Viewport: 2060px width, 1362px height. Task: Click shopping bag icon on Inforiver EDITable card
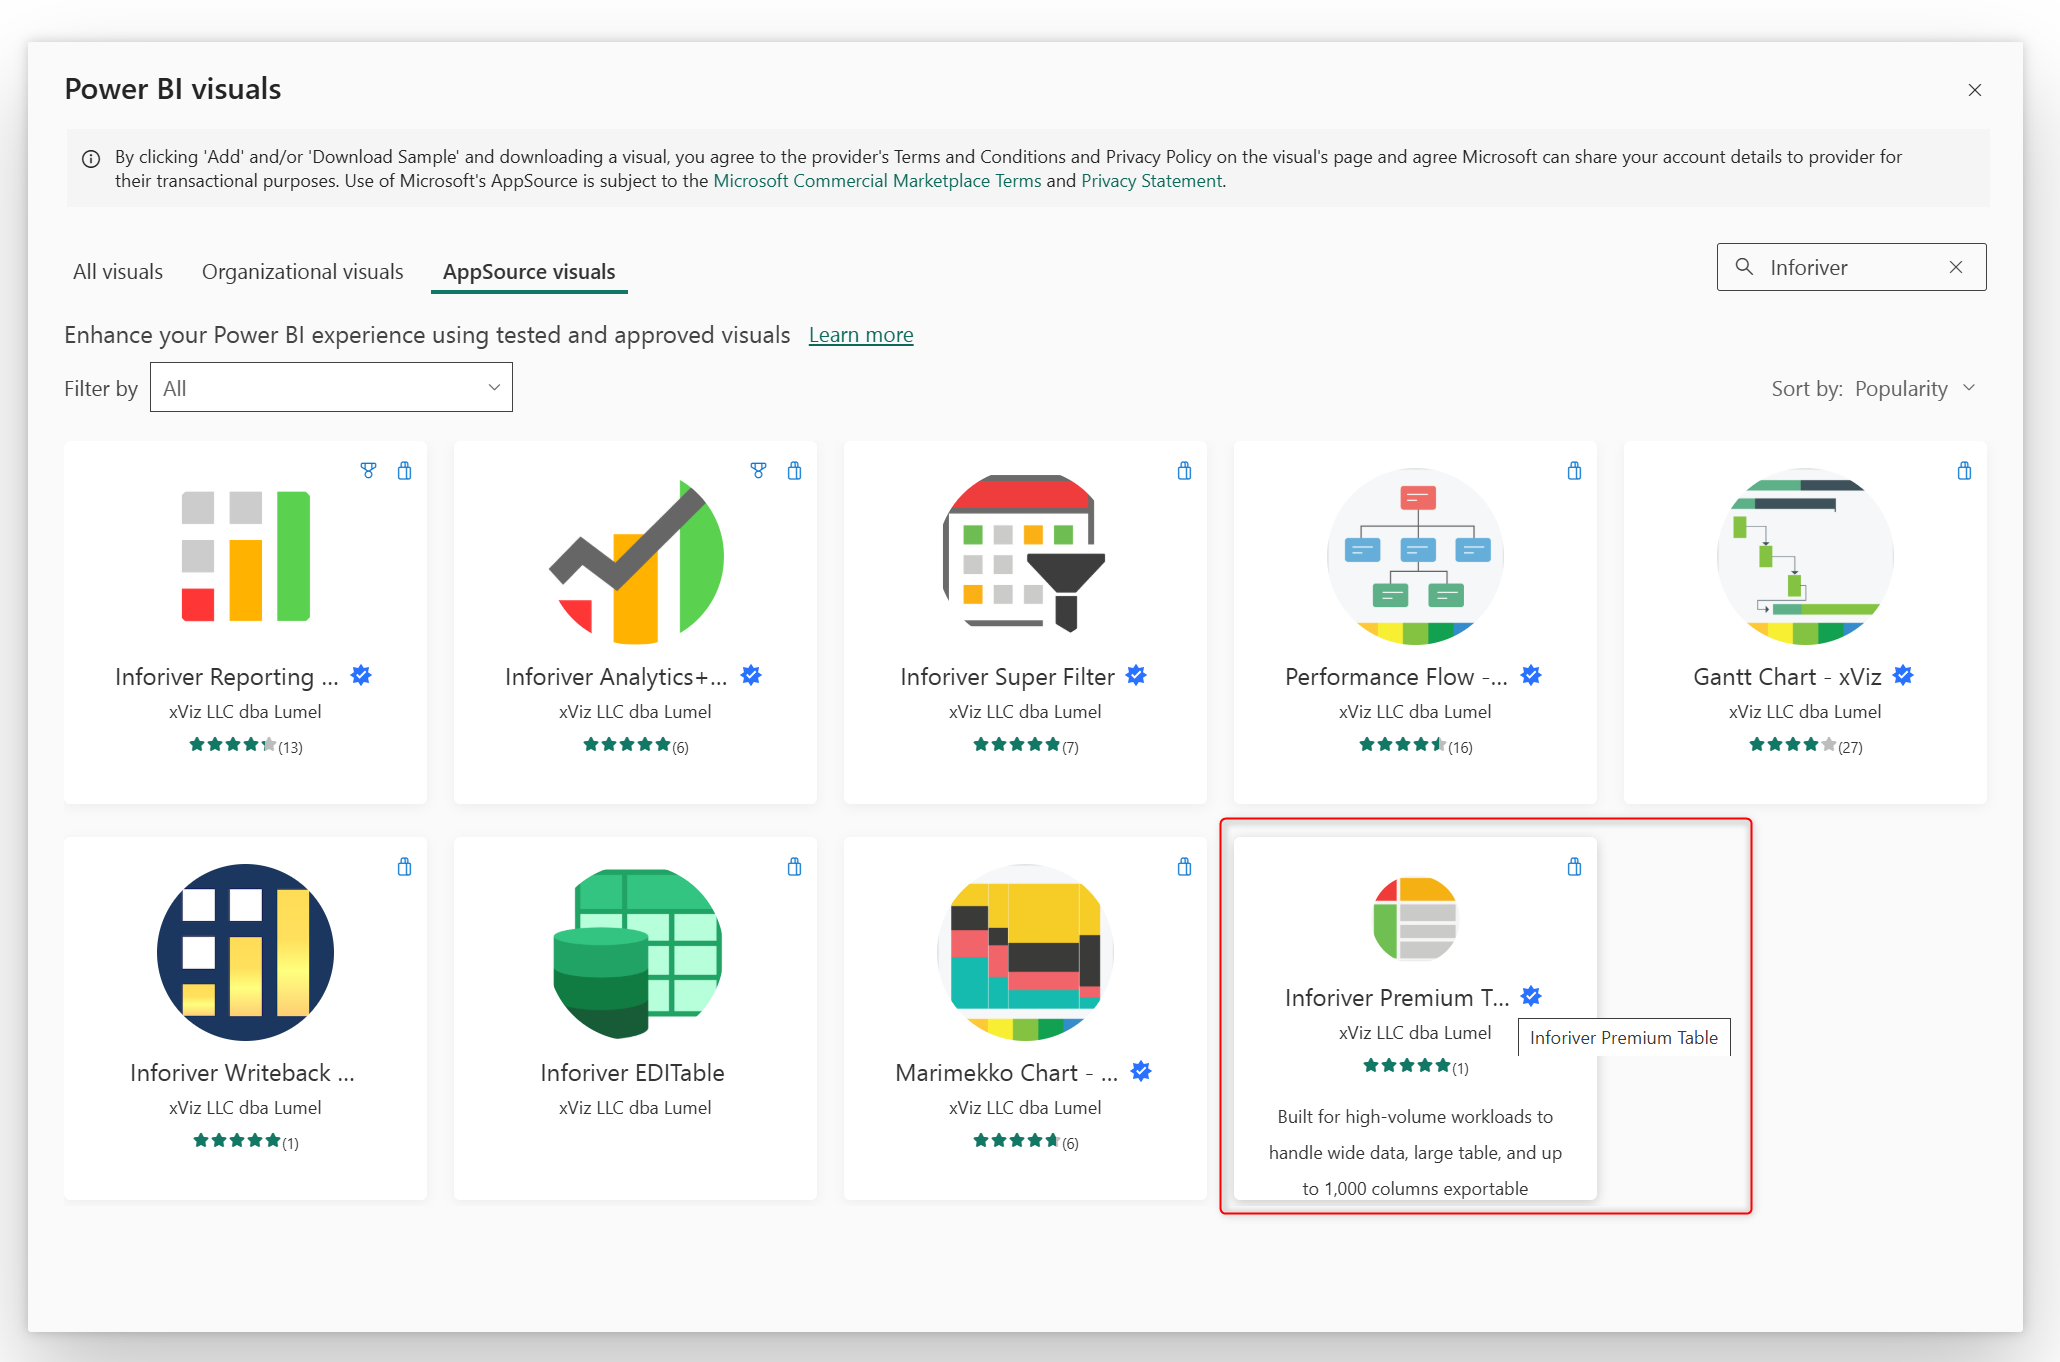pyautogui.click(x=794, y=867)
